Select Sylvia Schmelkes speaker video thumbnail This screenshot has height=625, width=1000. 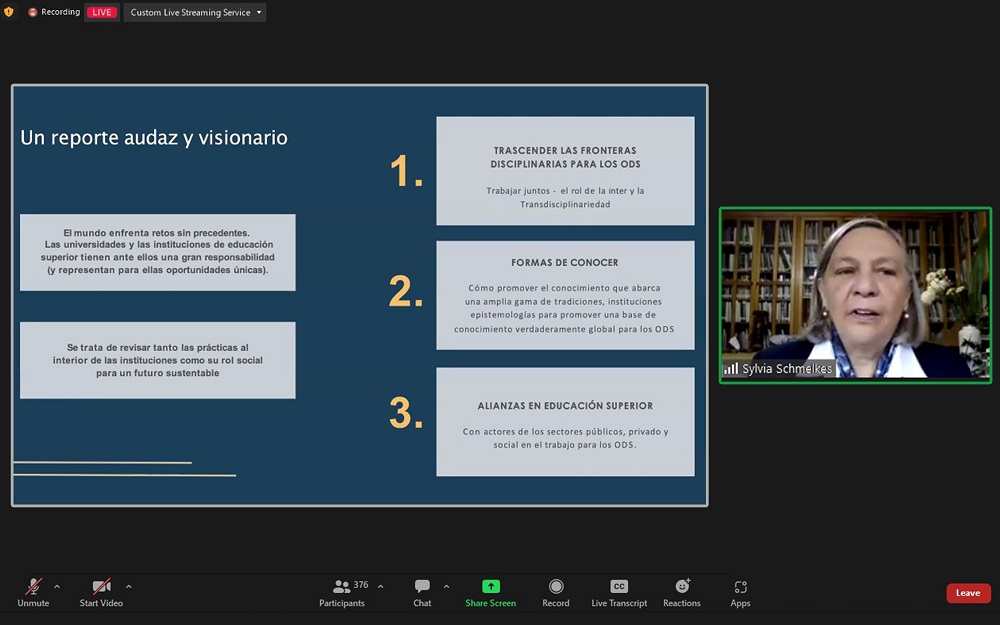point(855,295)
